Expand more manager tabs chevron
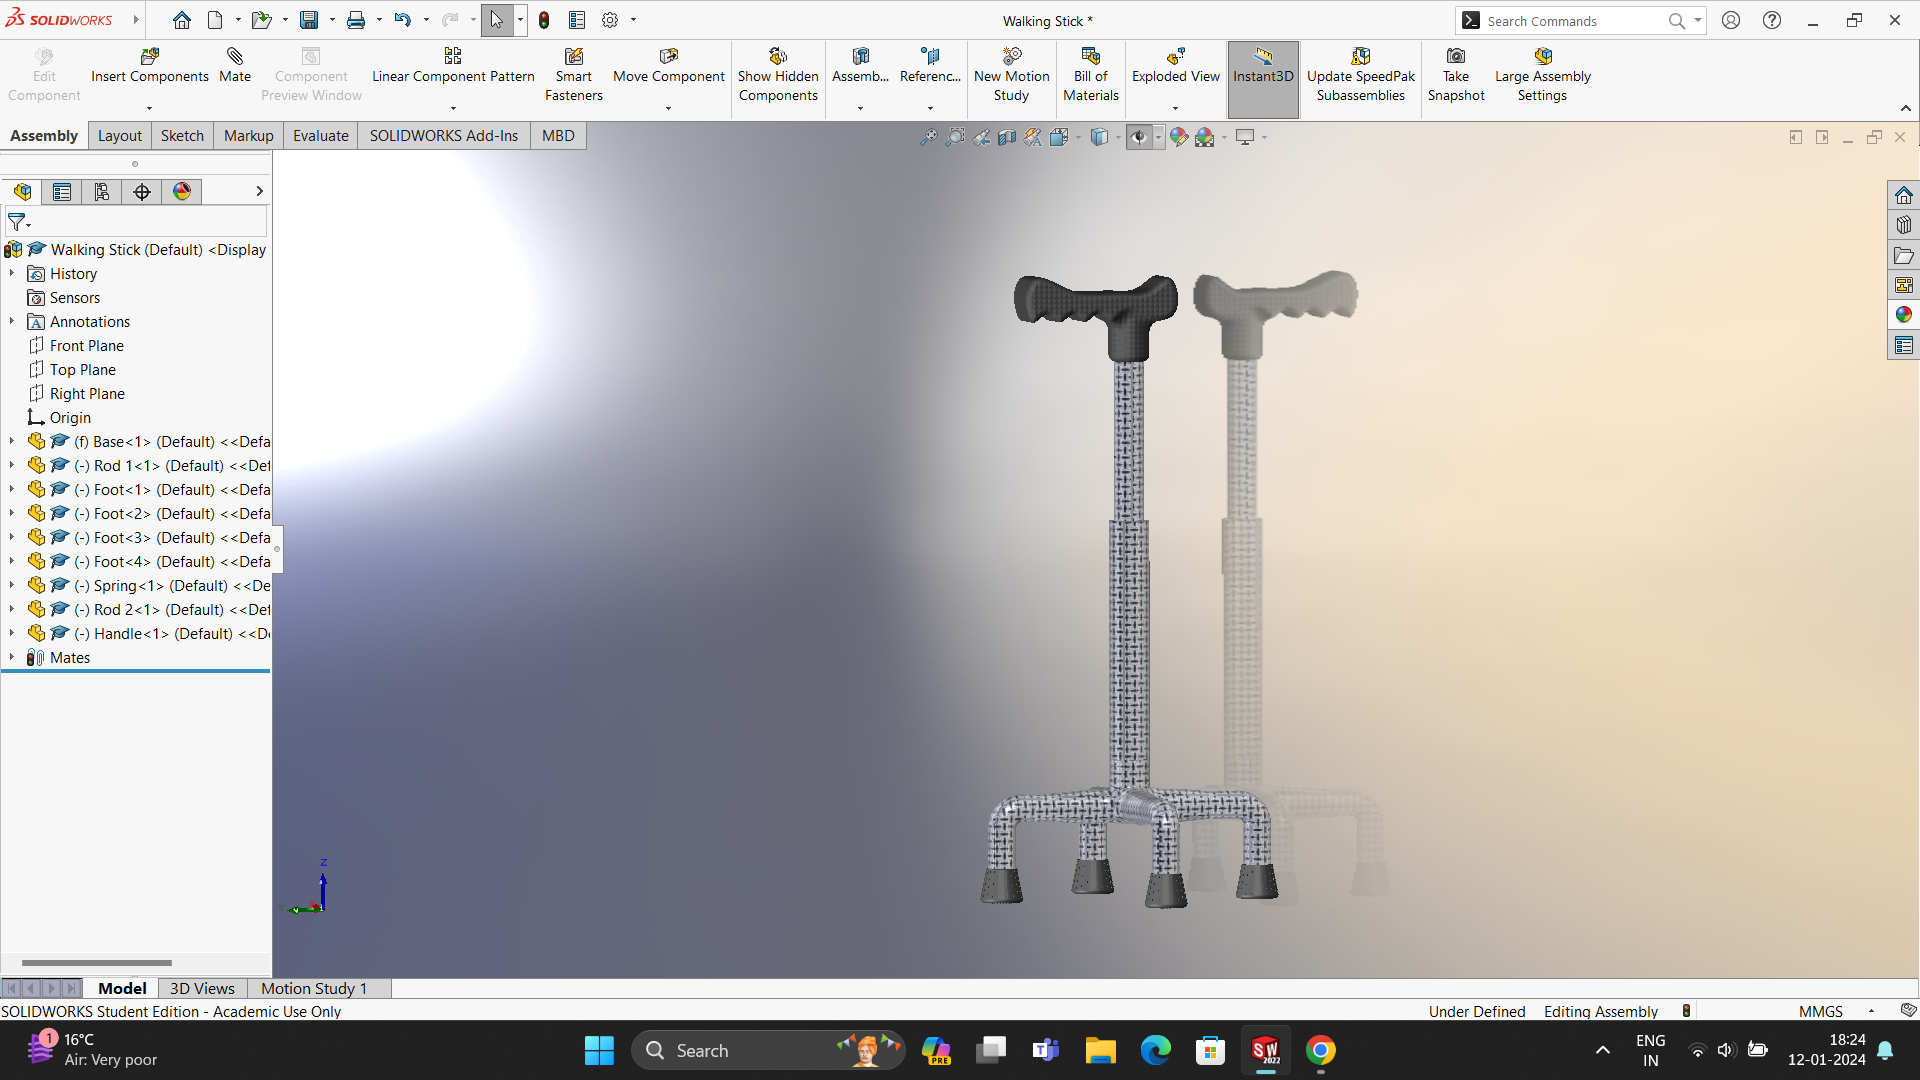 click(259, 191)
